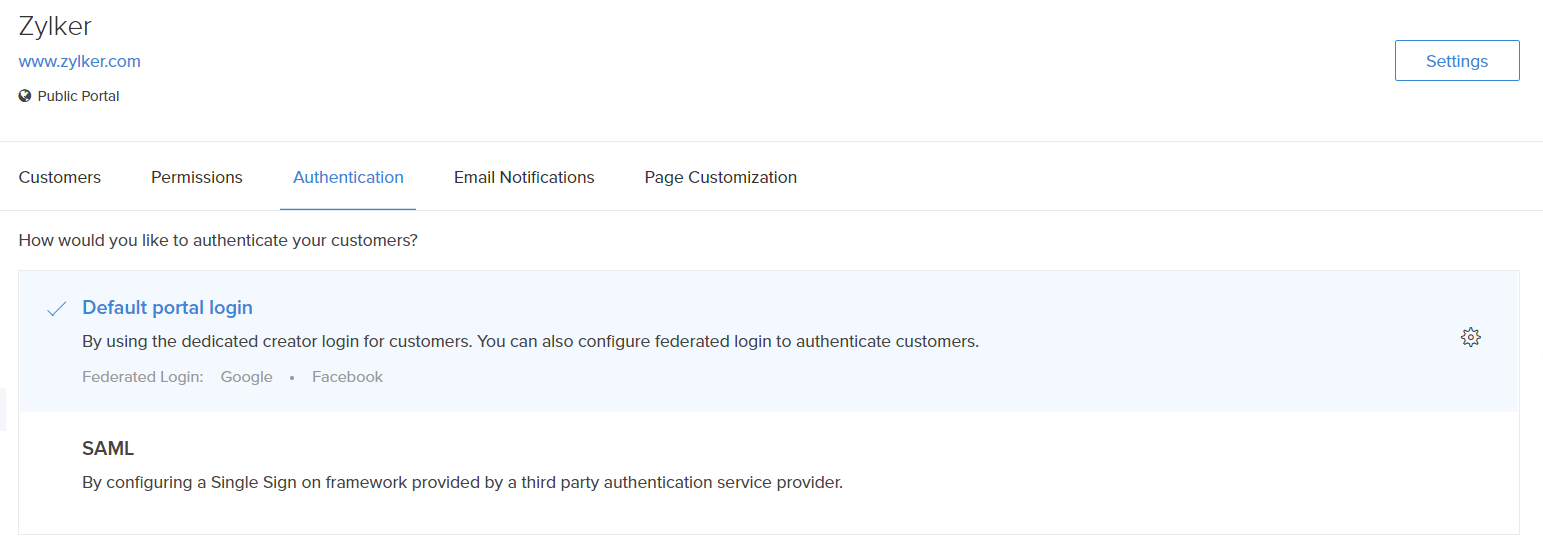Open the Page Customization tab
This screenshot has height=557, width=1543.
(x=721, y=177)
